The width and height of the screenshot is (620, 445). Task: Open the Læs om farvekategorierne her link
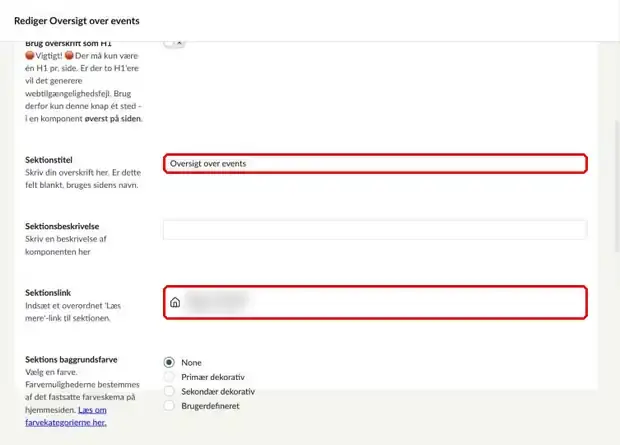click(66, 416)
